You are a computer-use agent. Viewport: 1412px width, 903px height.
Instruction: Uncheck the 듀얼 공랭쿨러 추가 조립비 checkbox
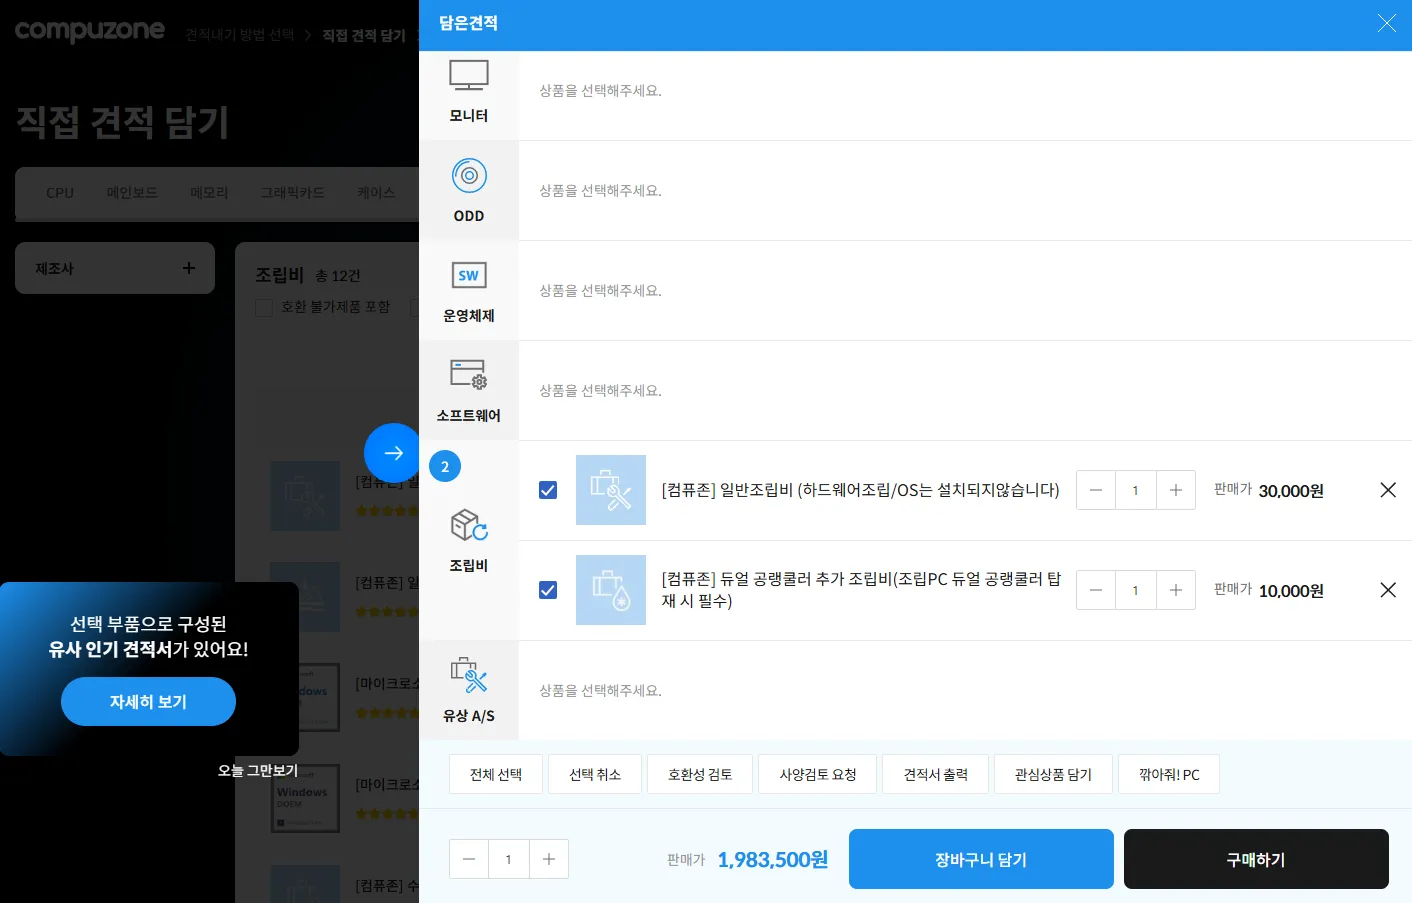click(x=548, y=590)
